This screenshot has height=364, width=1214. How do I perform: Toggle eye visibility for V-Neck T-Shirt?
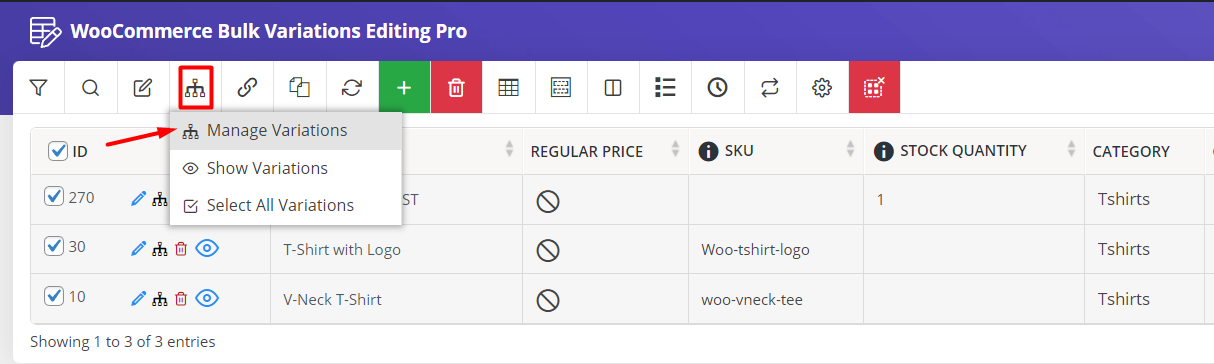point(207,298)
